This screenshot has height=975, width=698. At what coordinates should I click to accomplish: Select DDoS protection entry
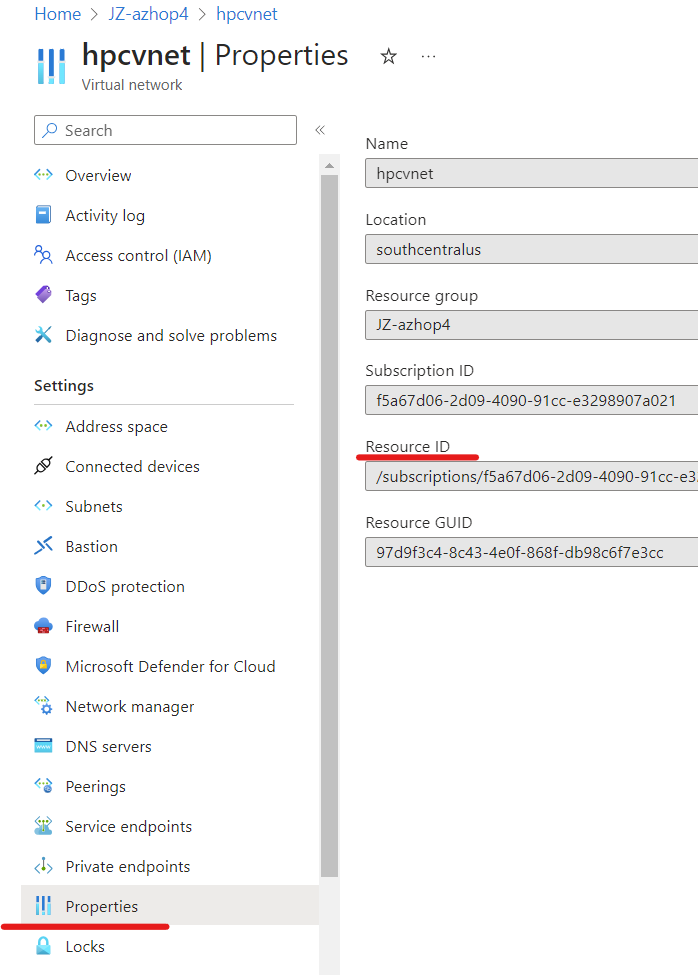tap(170, 585)
